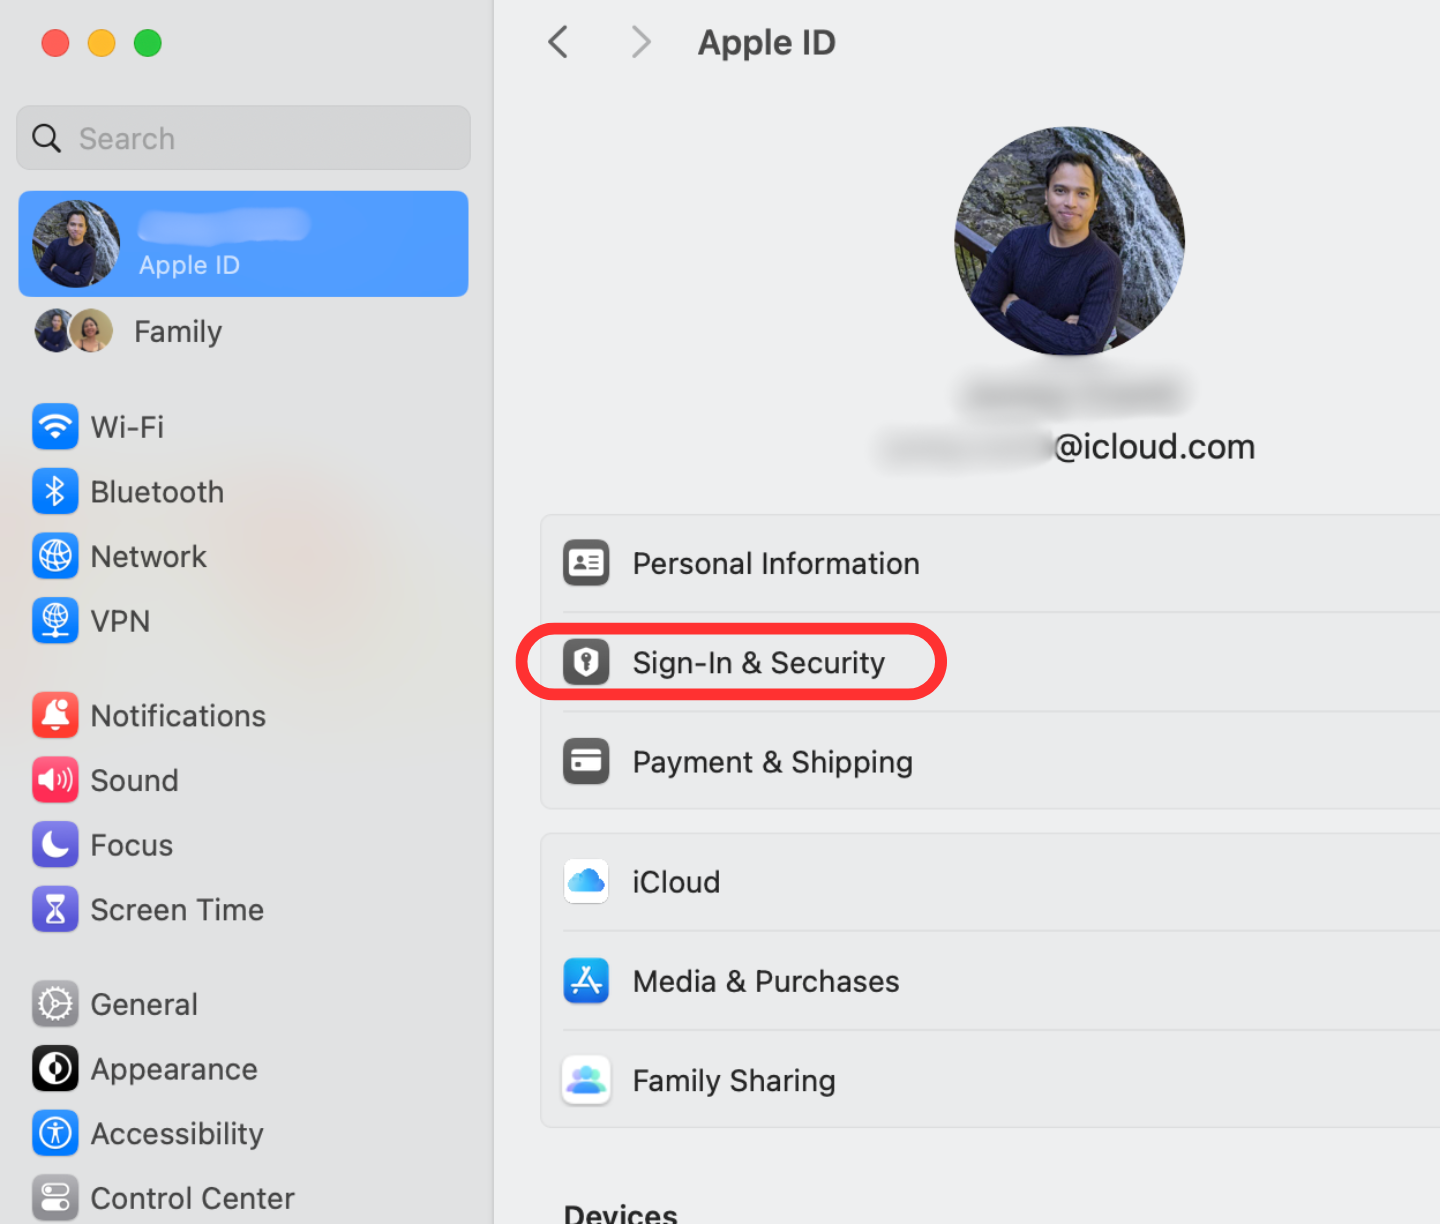This screenshot has width=1440, height=1224.
Task: Open Appearance settings
Action: pos(243,1069)
